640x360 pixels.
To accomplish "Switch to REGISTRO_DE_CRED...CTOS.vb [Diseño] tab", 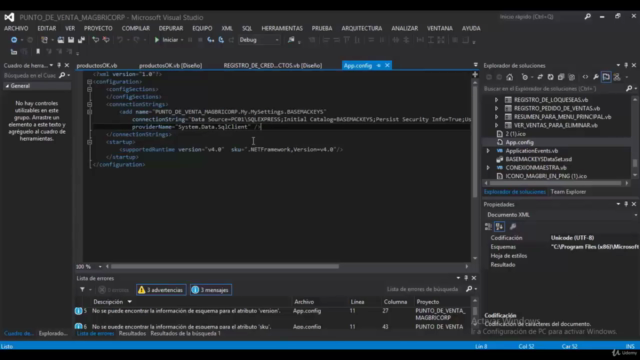I will pos(273,65).
